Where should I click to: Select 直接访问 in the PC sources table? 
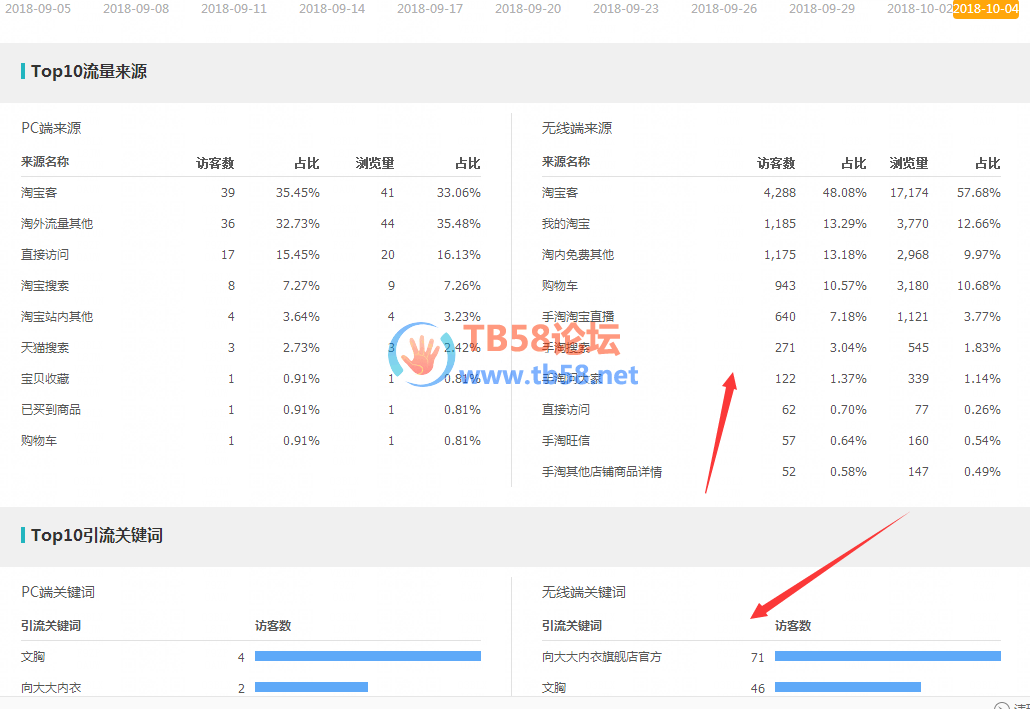45,255
